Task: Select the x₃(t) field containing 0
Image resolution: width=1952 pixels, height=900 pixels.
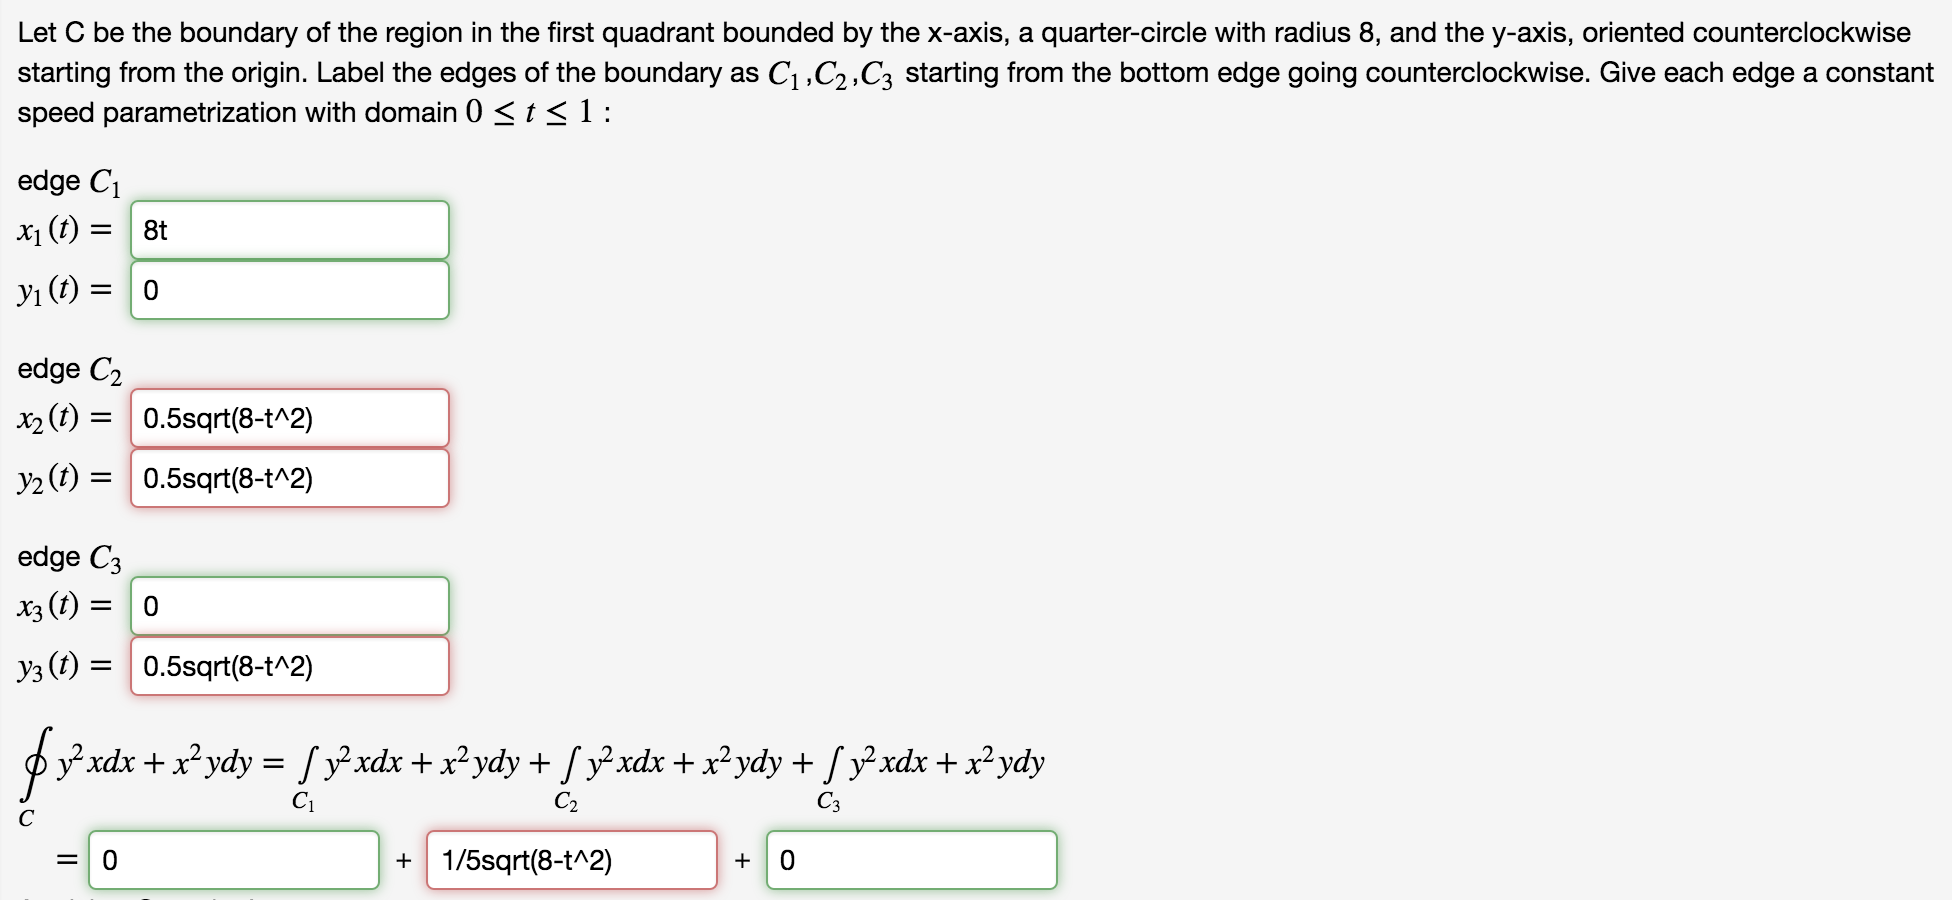Action: click(x=289, y=606)
